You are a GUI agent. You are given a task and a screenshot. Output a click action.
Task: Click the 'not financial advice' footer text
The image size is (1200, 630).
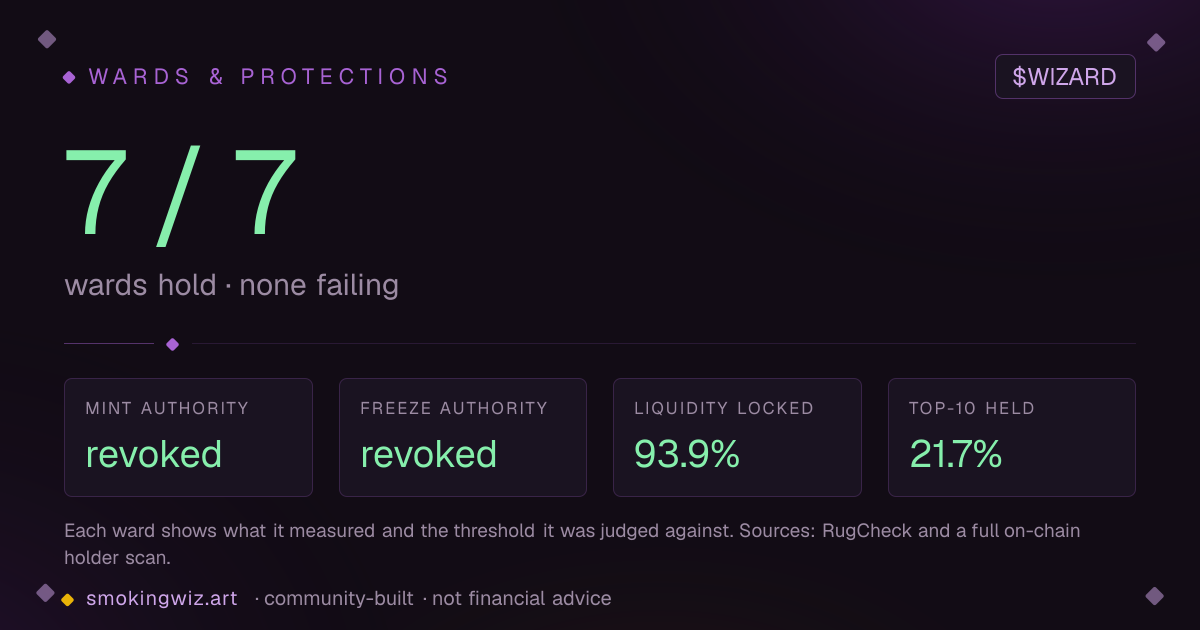pos(521,598)
